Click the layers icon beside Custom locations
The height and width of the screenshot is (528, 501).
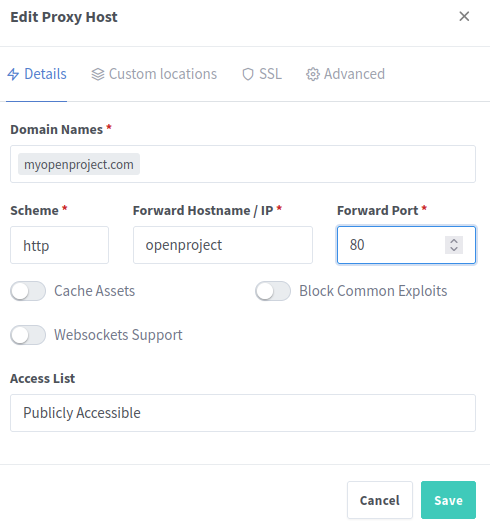point(98,74)
